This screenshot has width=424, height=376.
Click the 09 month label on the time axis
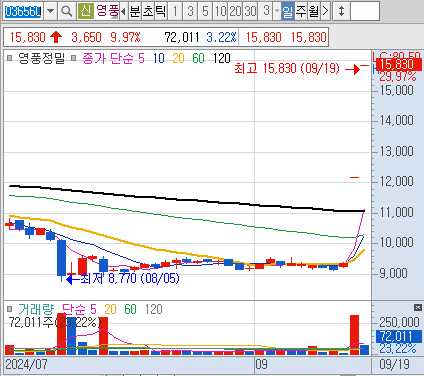coord(262,364)
